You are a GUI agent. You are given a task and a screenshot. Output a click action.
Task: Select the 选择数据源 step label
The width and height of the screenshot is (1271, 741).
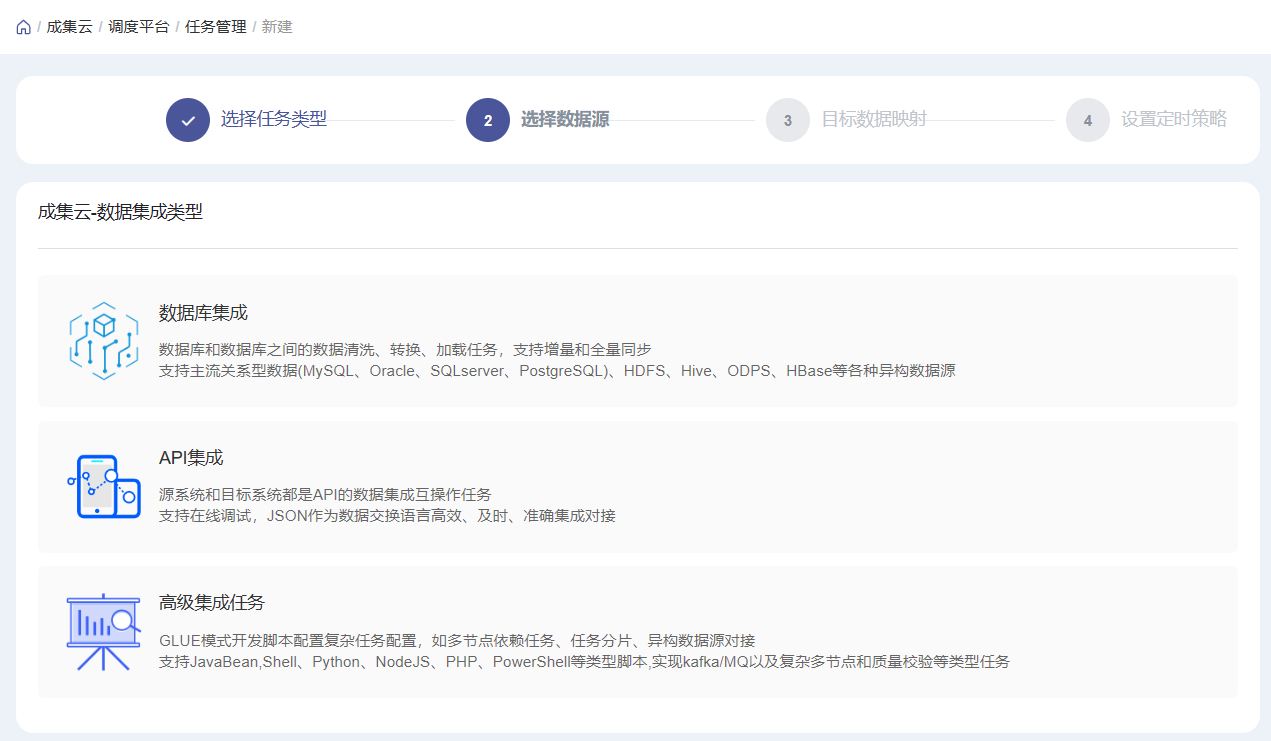[x=565, y=119]
